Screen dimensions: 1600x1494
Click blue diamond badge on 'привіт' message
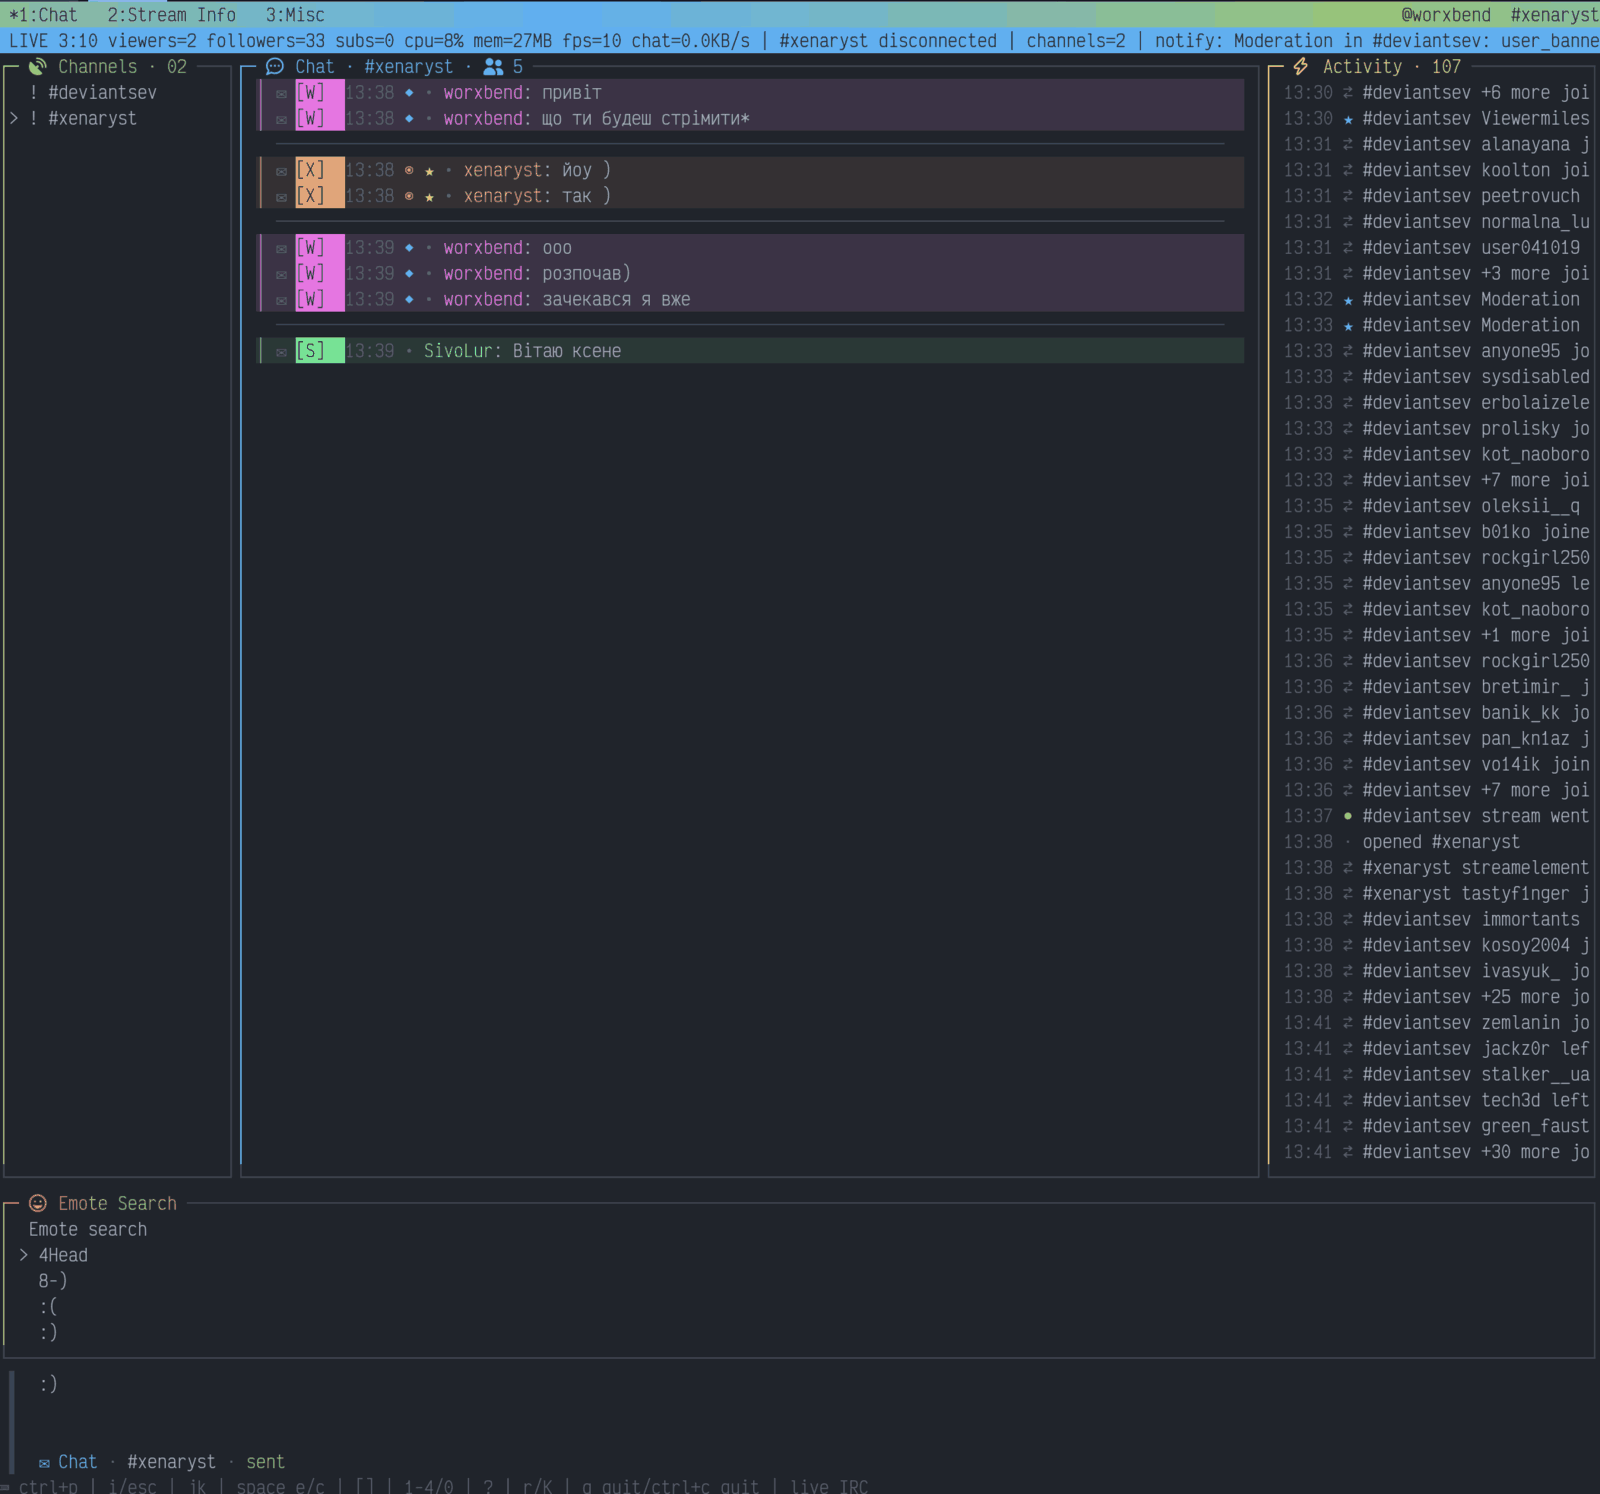[x=409, y=92]
